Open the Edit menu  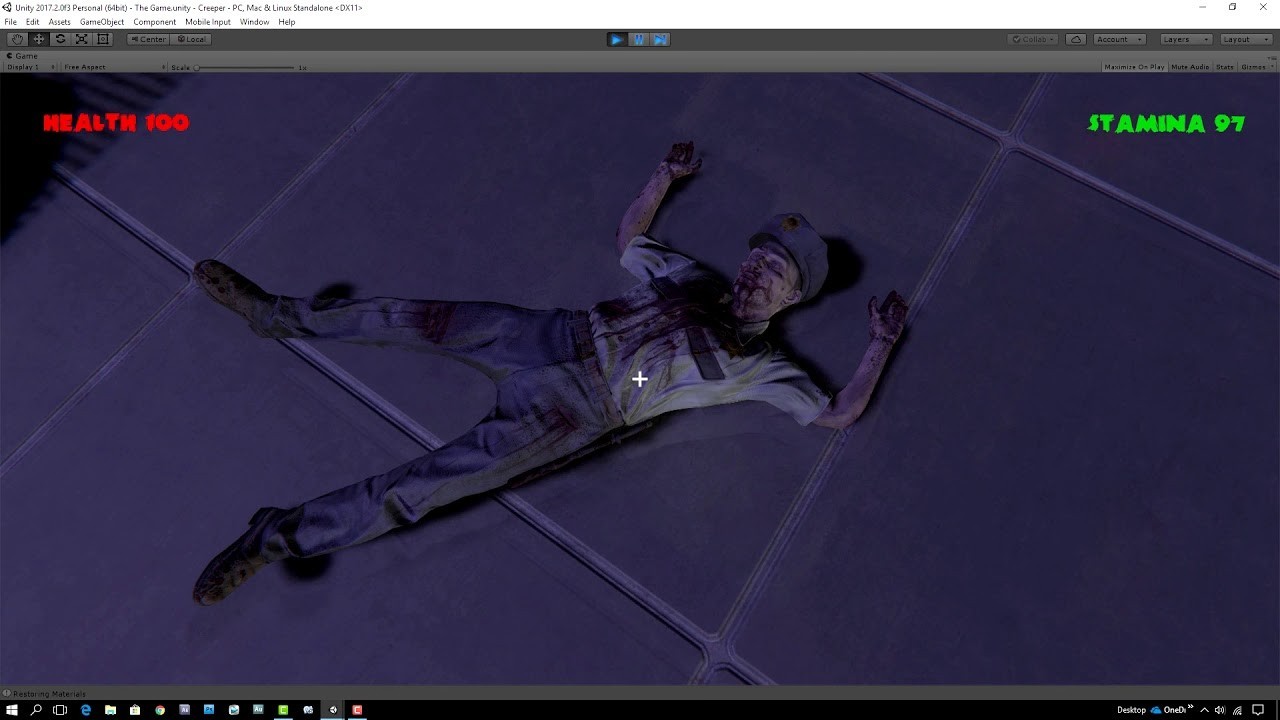[x=32, y=22]
